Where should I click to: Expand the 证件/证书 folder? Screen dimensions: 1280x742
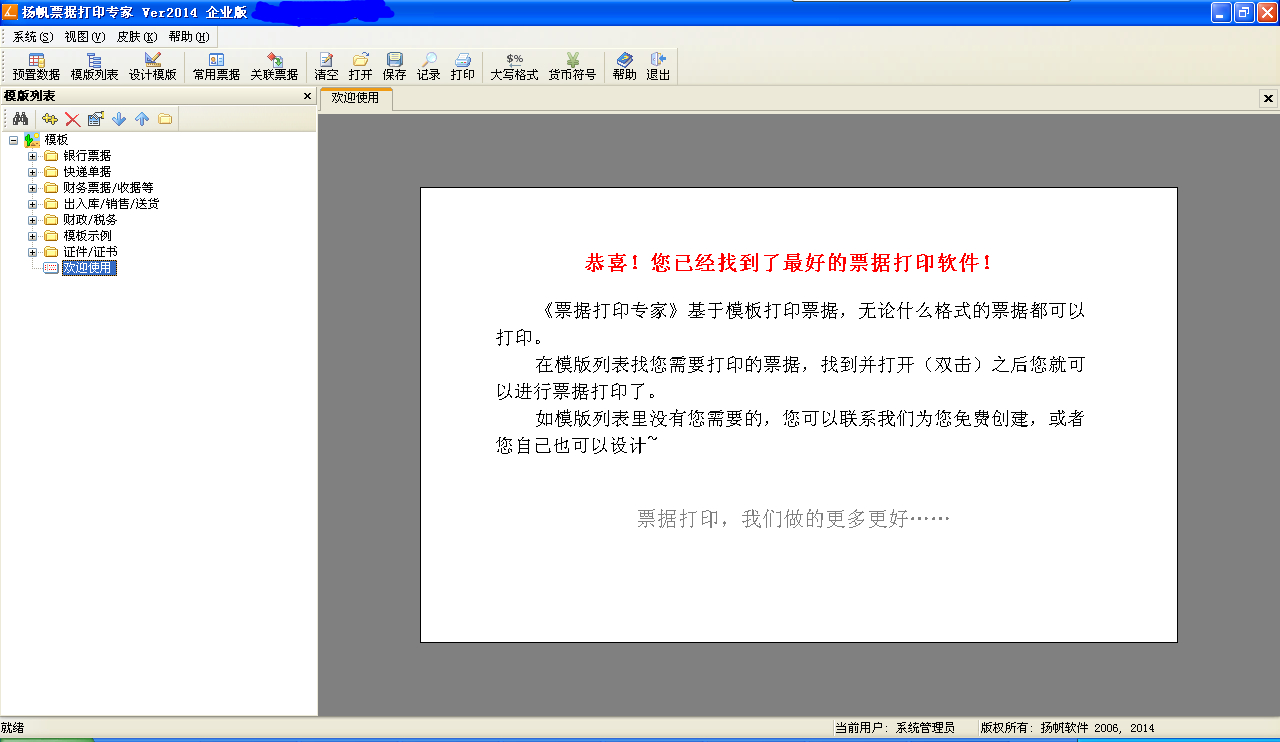pyautogui.click(x=32, y=252)
